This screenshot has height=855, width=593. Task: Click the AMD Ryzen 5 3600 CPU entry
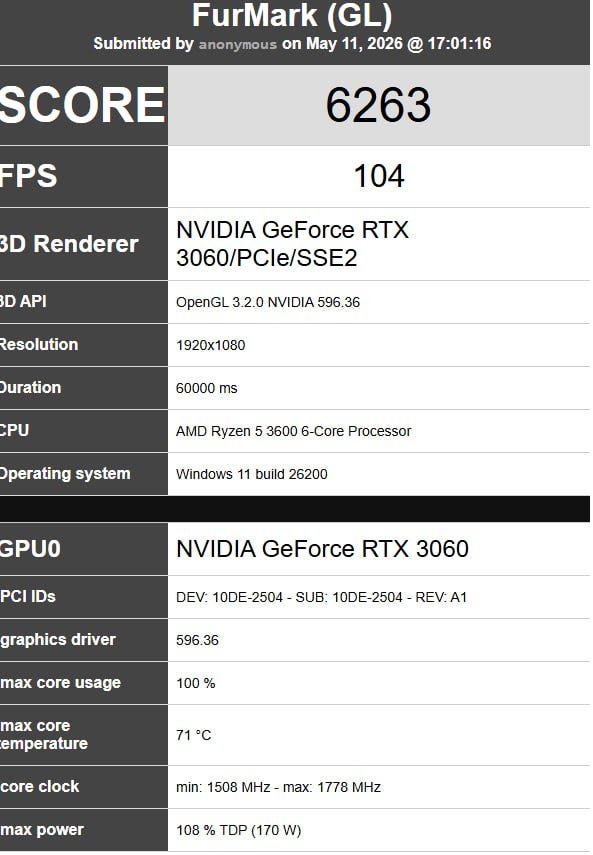(x=293, y=431)
